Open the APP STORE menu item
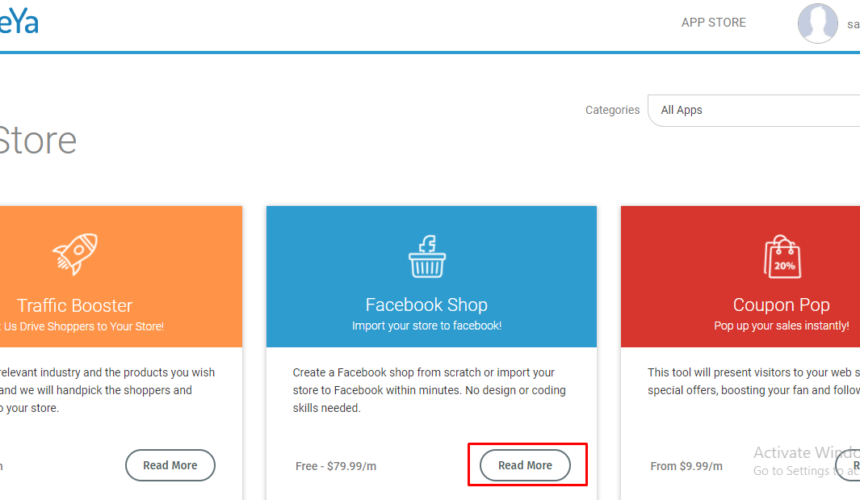Image resolution: width=860 pixels, height=500 pixels. click(x=714, y=22)
